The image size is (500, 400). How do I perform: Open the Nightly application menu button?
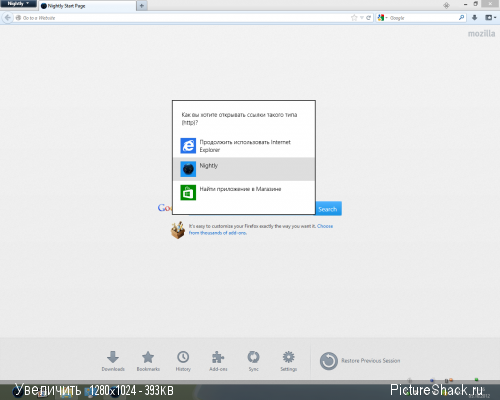18,4
